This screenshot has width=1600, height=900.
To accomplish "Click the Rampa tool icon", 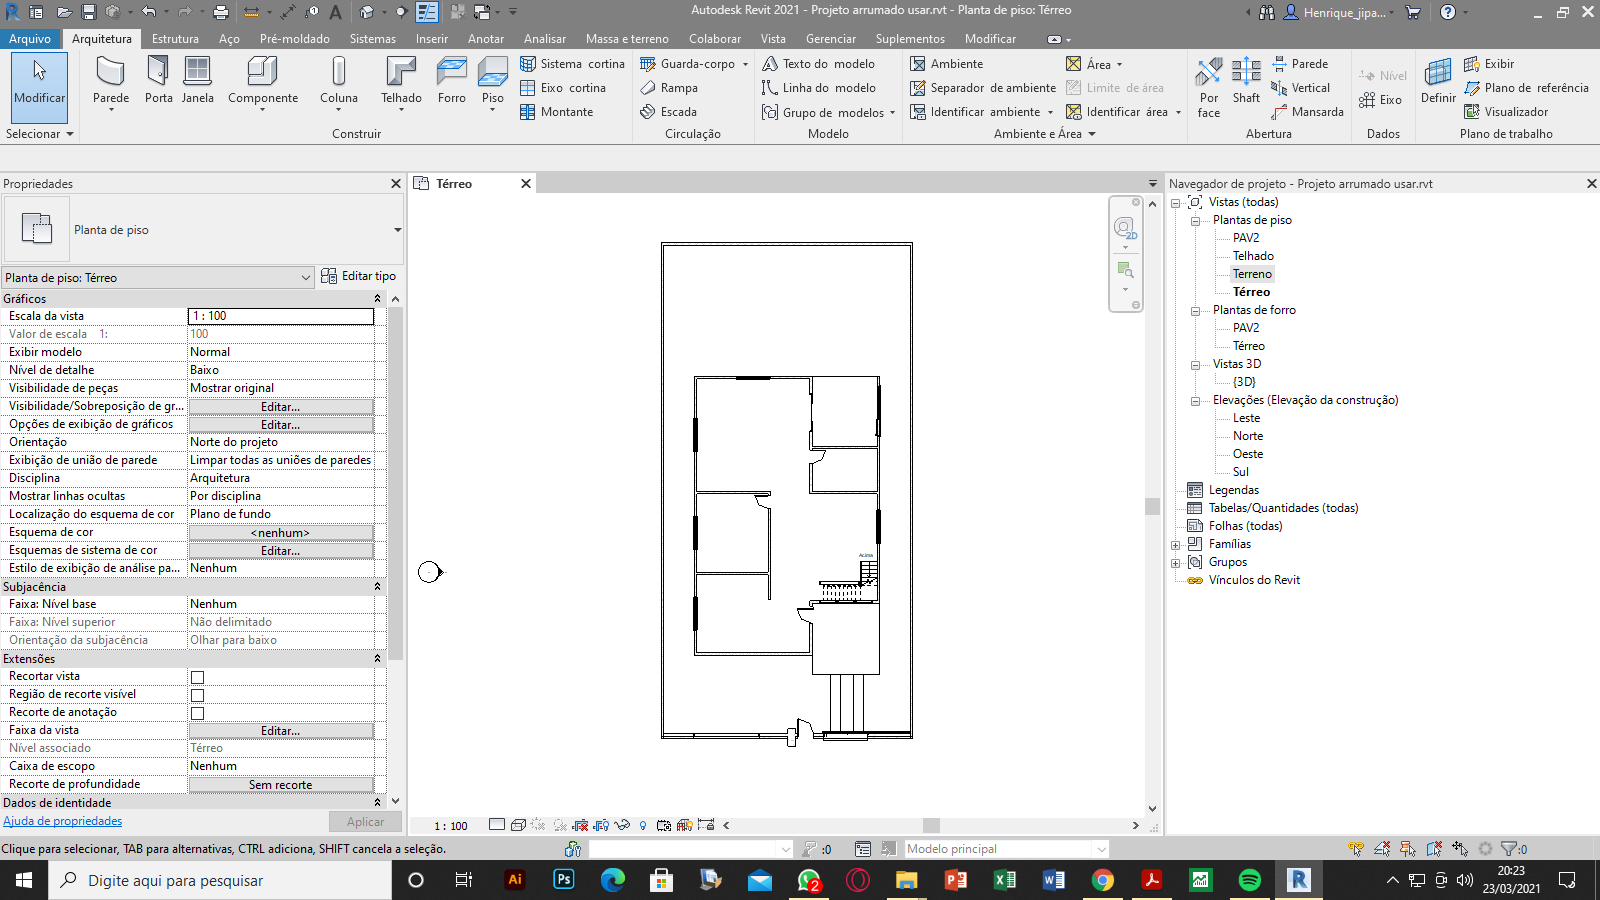I will point(649,88).
